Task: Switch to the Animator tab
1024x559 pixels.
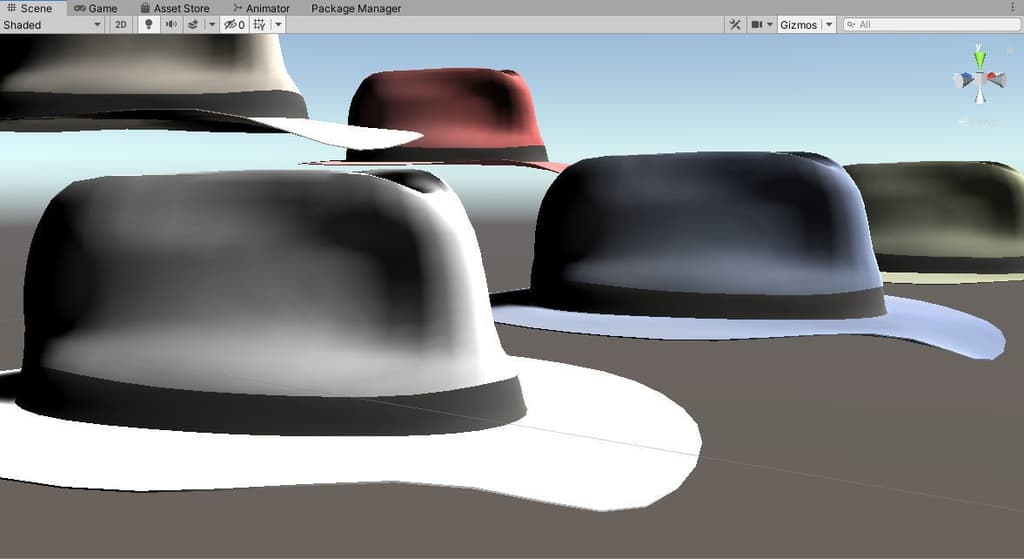Action: point(261,8)
